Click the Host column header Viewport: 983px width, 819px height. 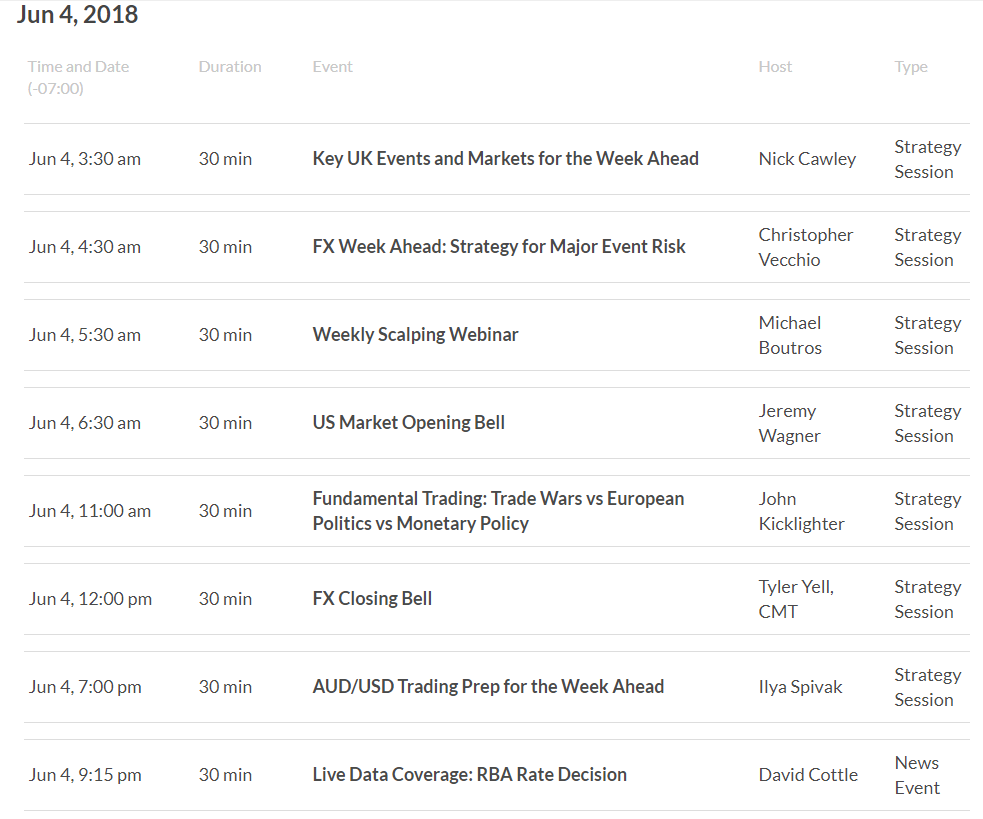pos(775,67)
